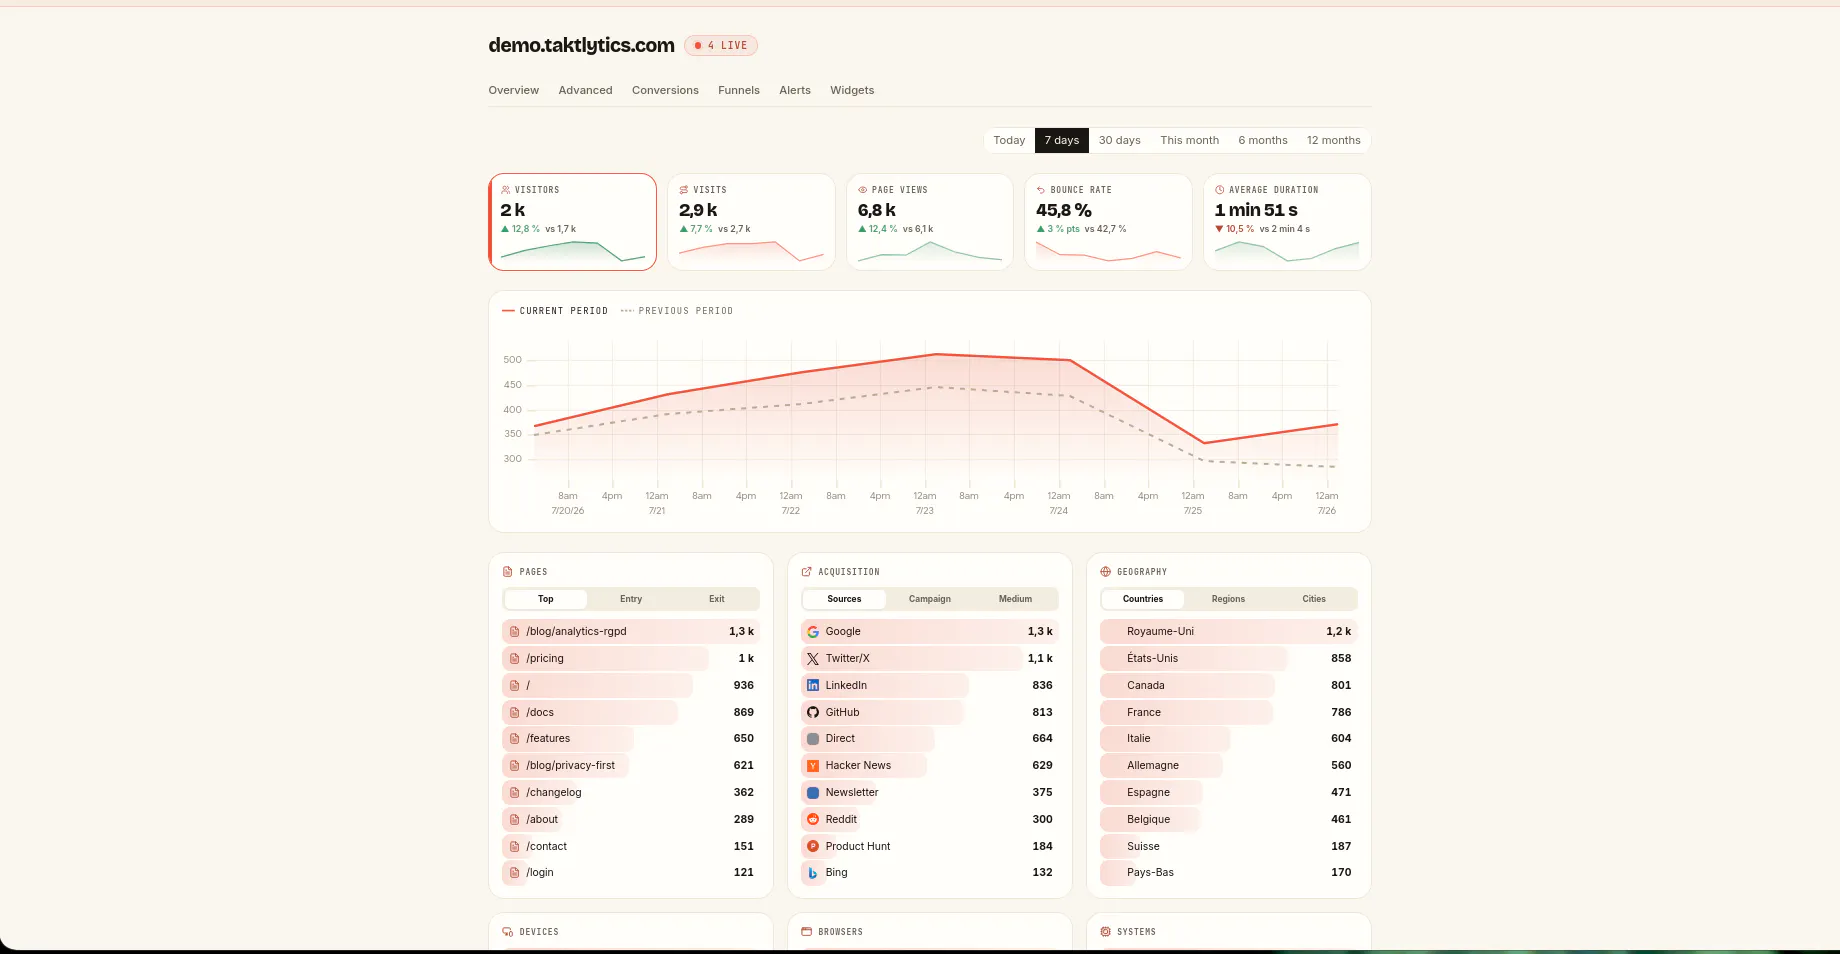Viewport: 1840px width, 954px height.
Task: Click the Allemagne country row
Action: tap(1228, 766)
